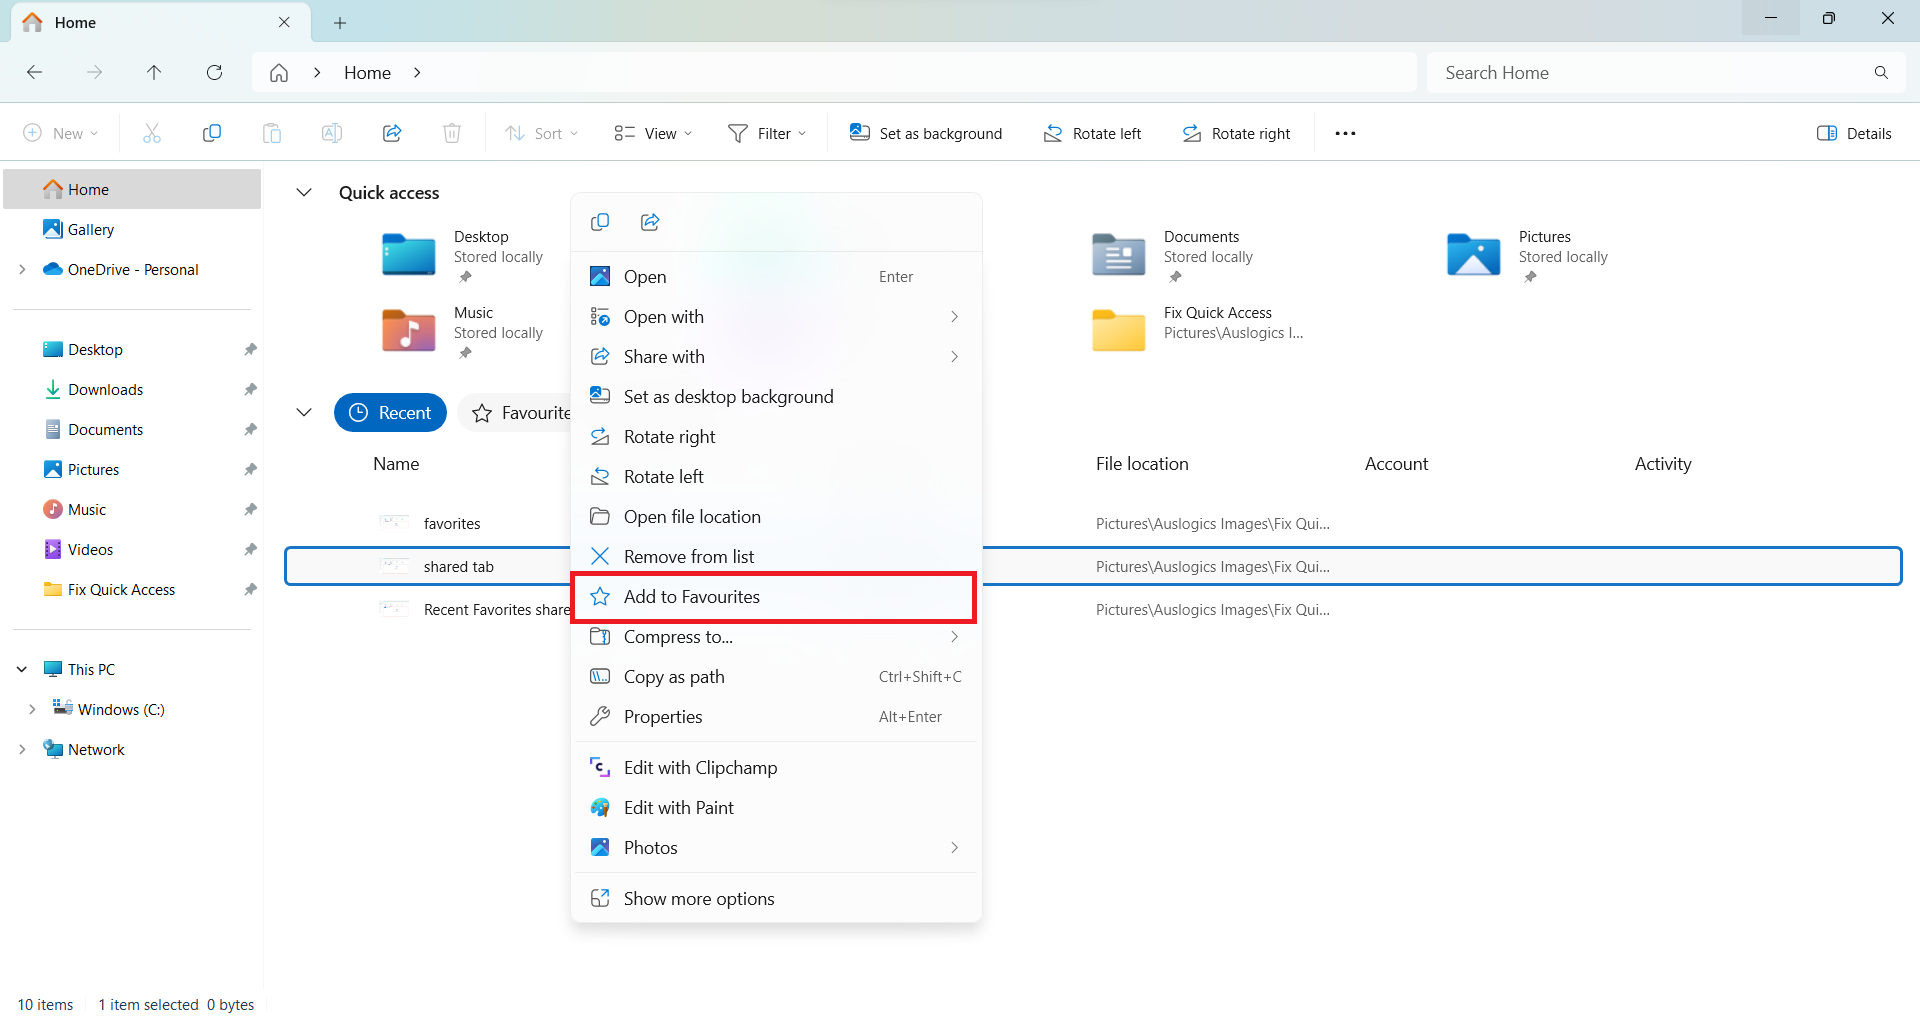Collapse the Quick access section
Screen dimensions: 1920x1020
[x=304, y=192]
